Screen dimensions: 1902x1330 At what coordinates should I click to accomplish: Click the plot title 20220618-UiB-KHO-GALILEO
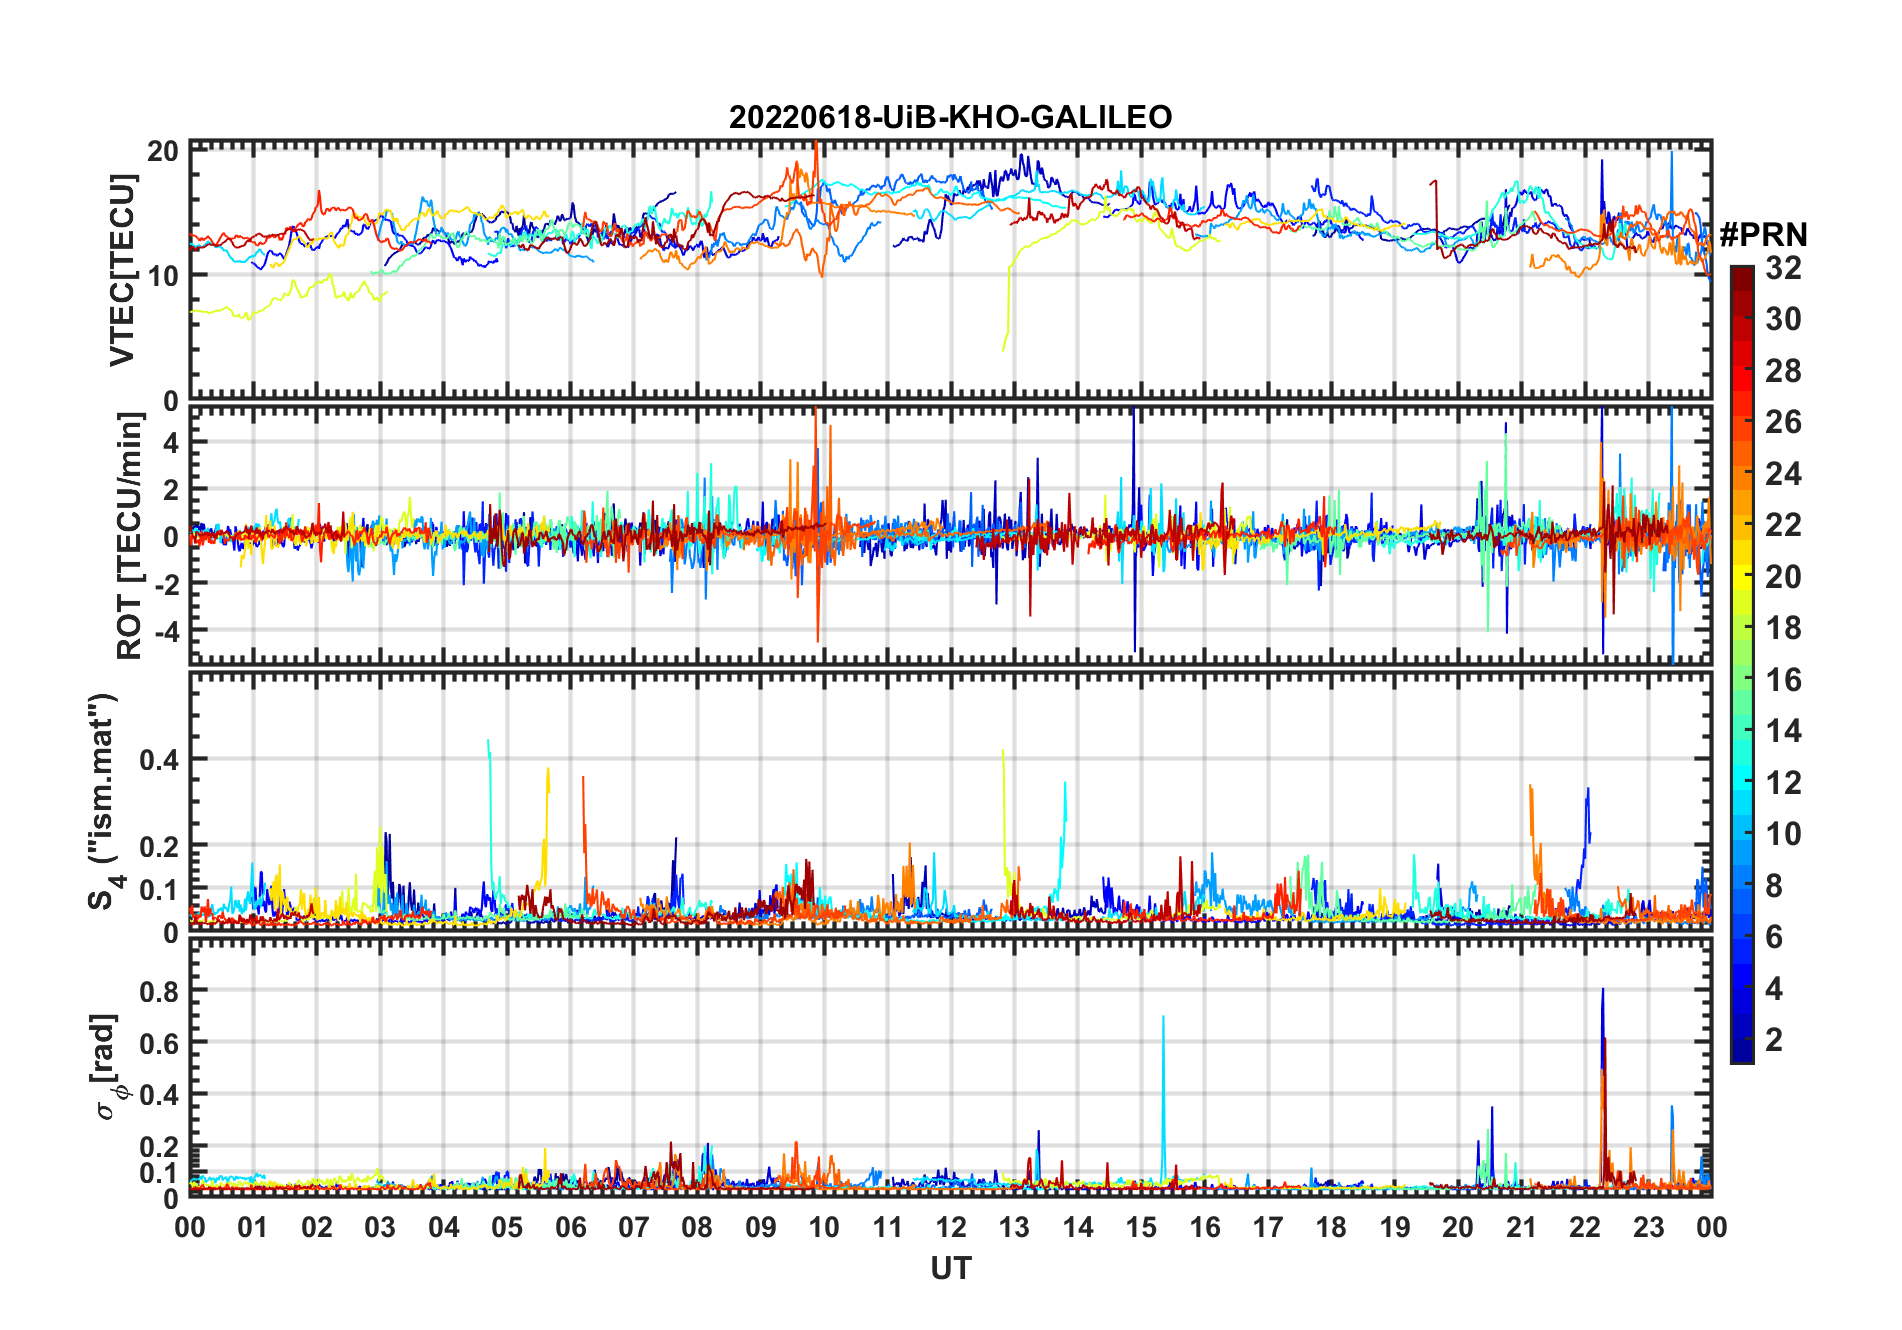[x=950, y=117]
